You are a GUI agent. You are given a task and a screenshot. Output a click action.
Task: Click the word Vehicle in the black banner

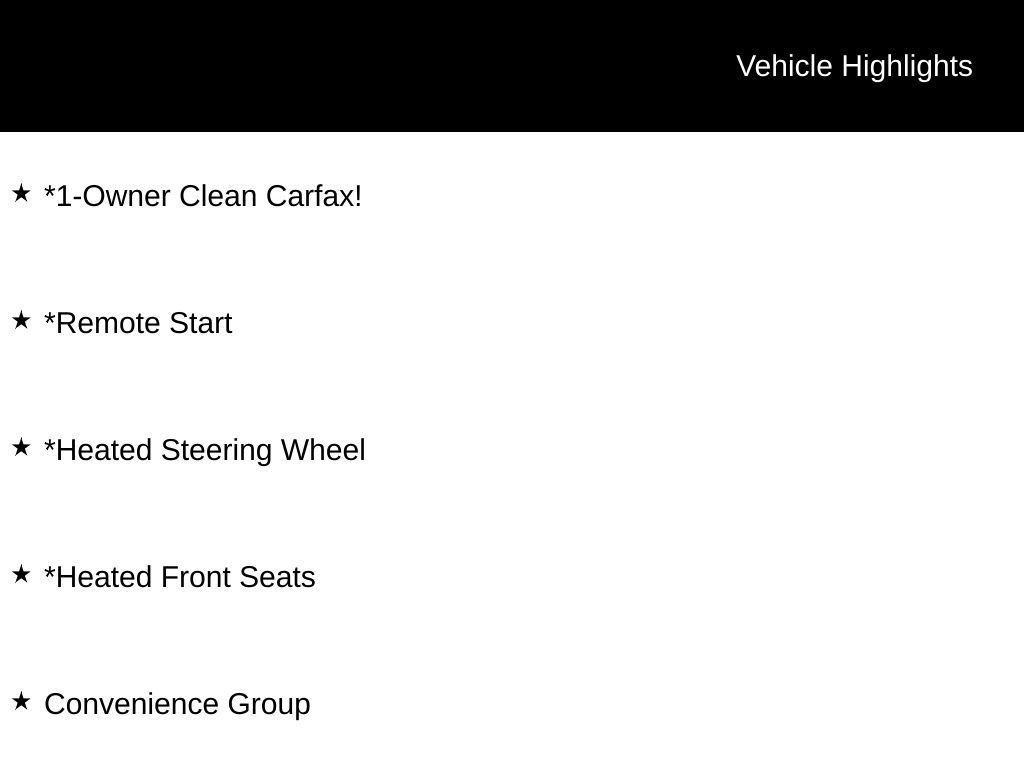tap(784, 66)
